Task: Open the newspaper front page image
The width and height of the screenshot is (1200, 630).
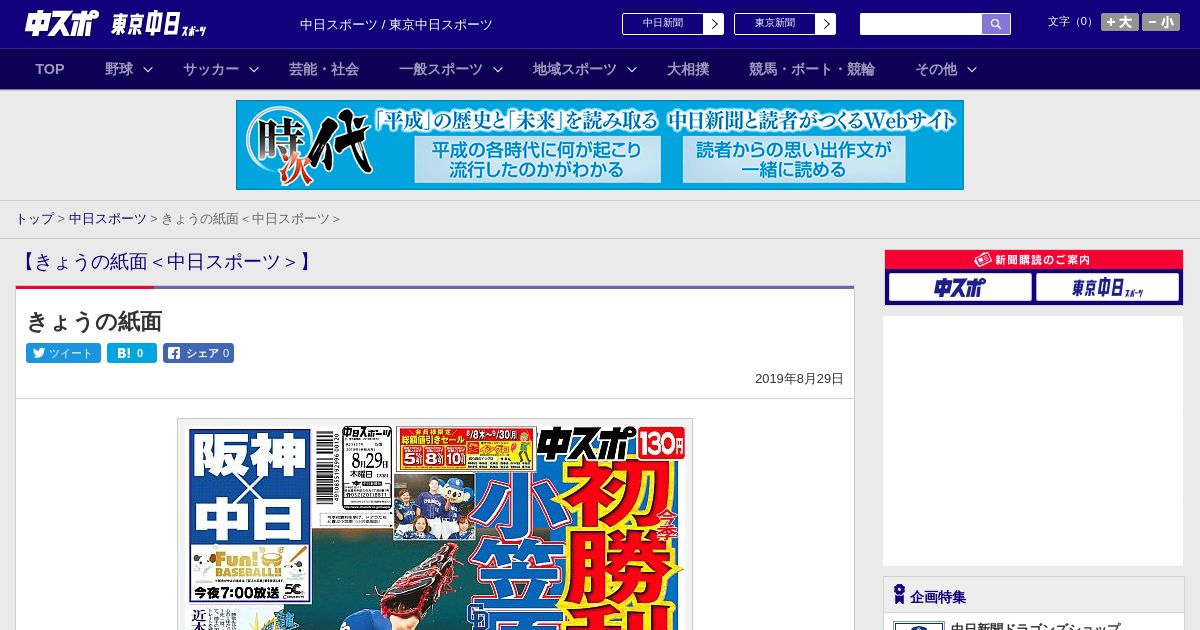Action: point(435,525)
